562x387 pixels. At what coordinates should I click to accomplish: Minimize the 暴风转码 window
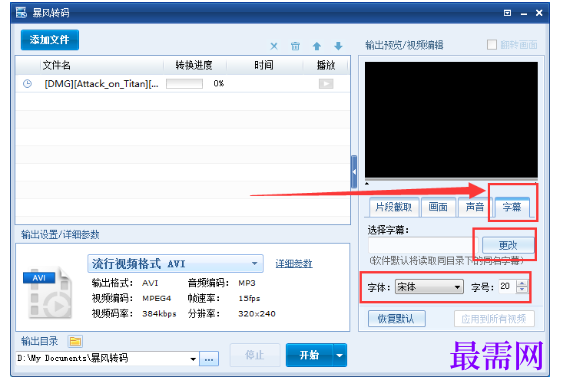click(524, 14)
